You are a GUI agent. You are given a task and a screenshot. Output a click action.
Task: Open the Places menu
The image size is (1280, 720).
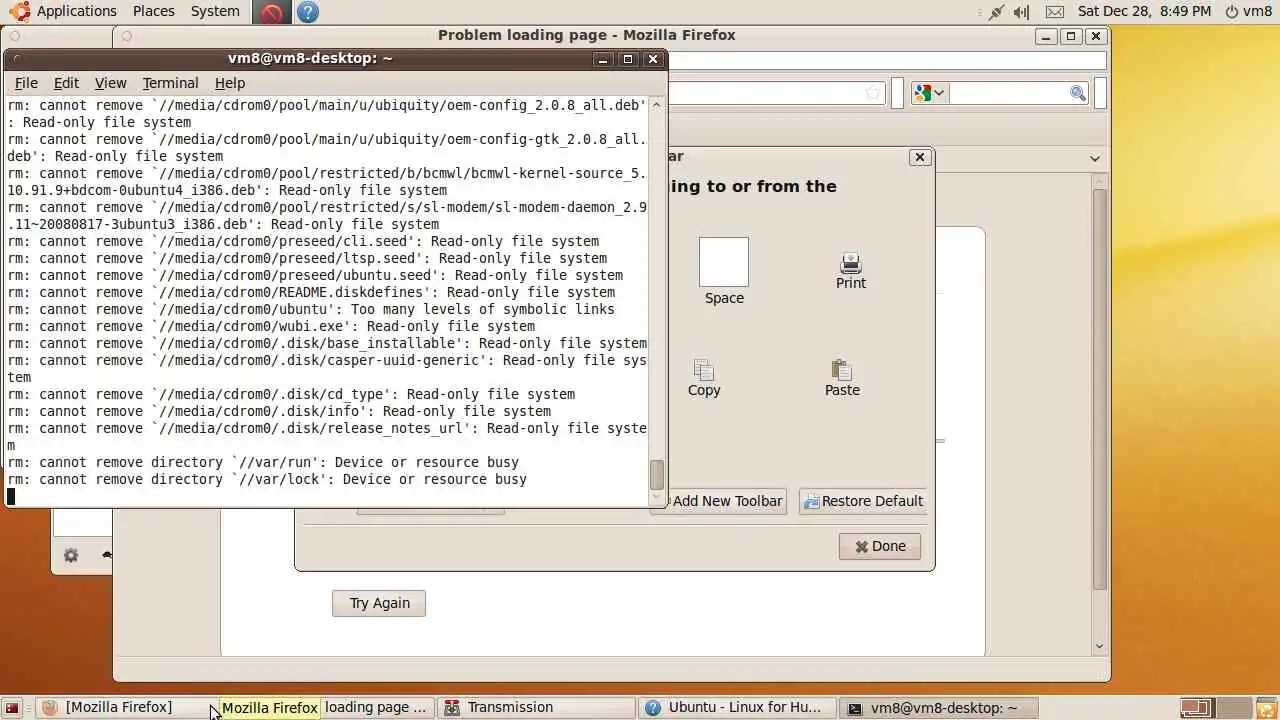[x=154, y=11]
